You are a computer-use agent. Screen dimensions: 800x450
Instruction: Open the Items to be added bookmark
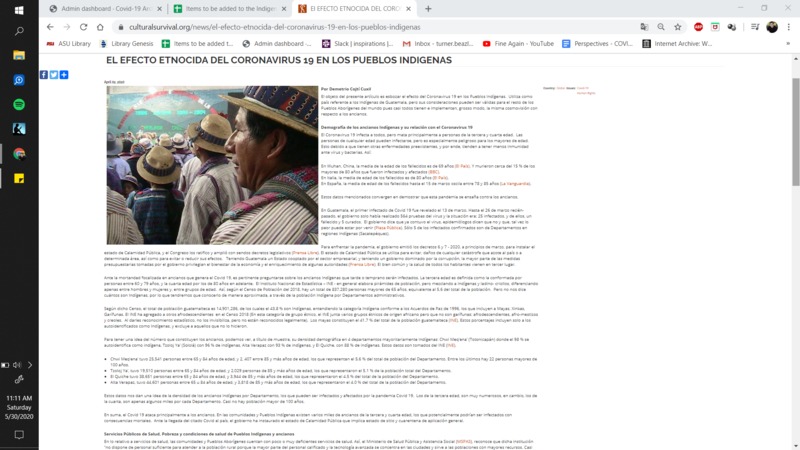[197, 44]
